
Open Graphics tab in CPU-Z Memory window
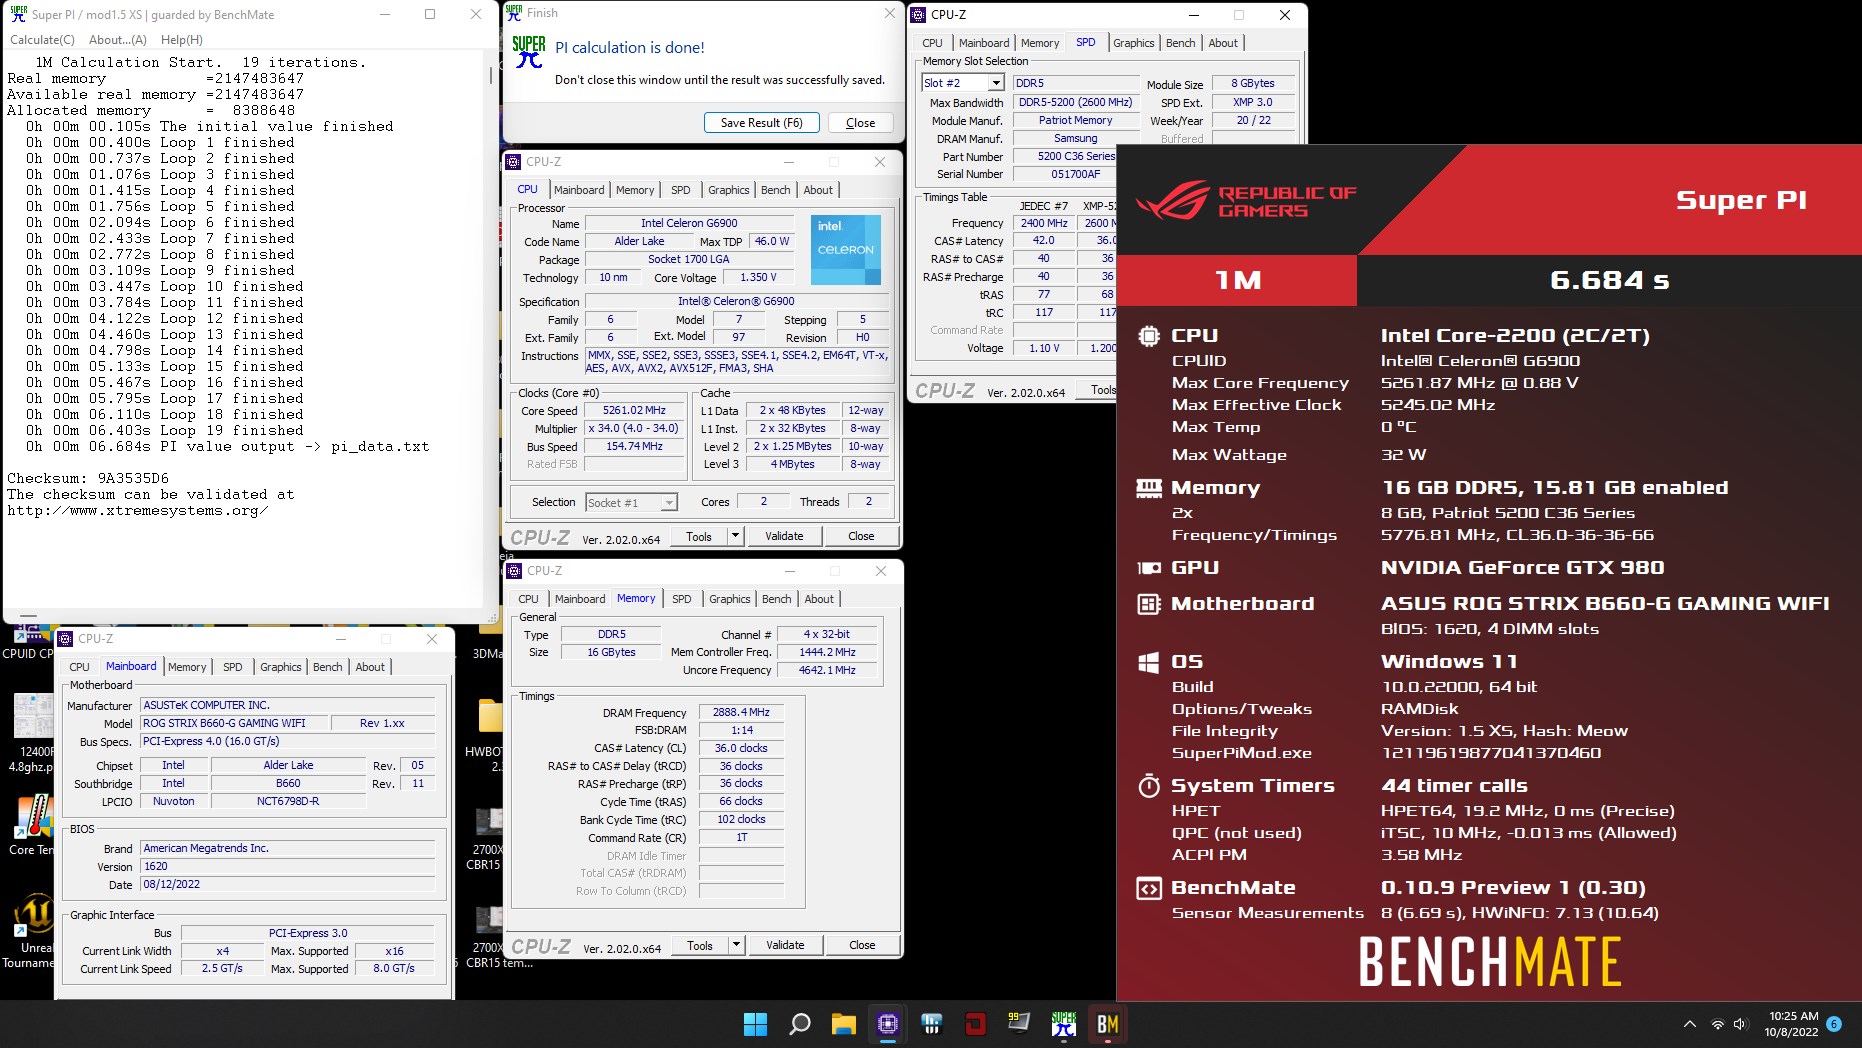click(x=730, y=599)
